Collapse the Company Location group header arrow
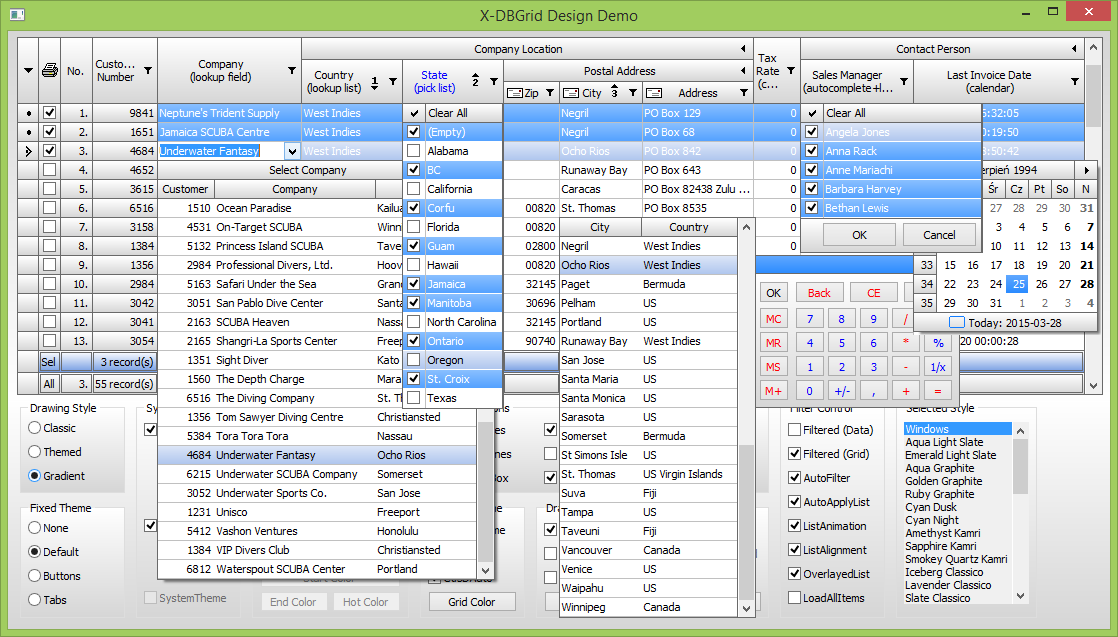The height and width of the screenshot is (637, 1118). (742, 49)
